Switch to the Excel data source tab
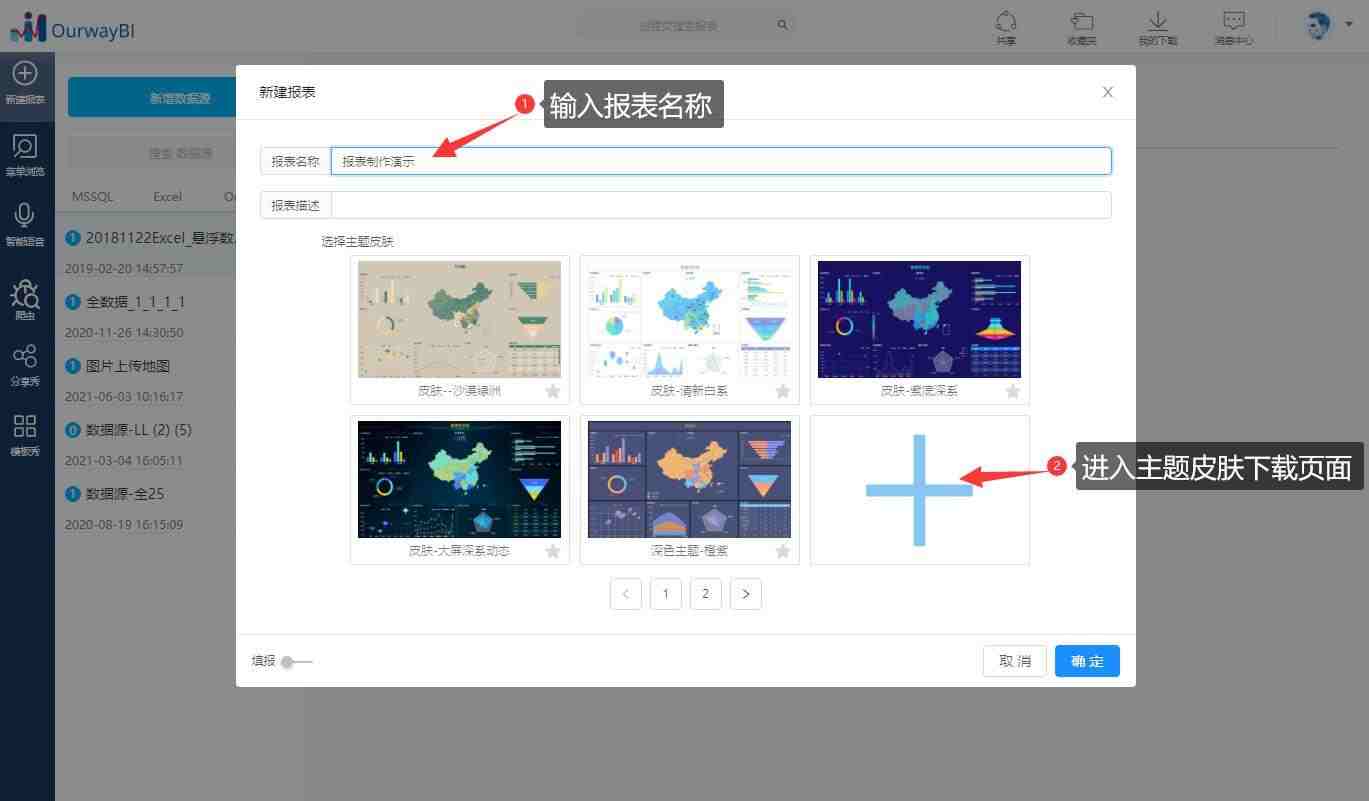 (167, 196)
